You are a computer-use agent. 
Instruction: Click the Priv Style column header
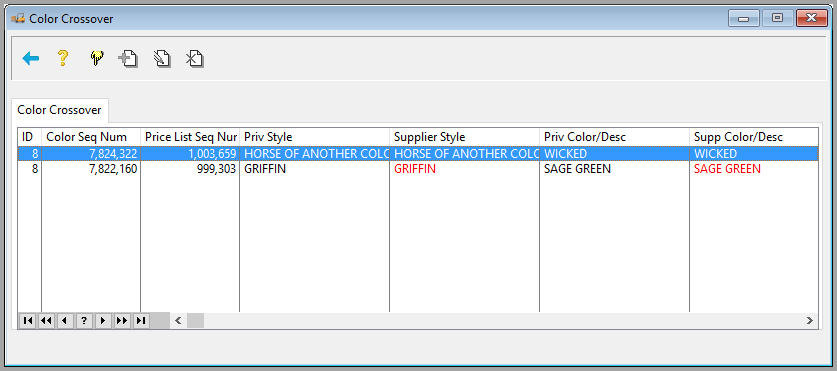point(314,137)
